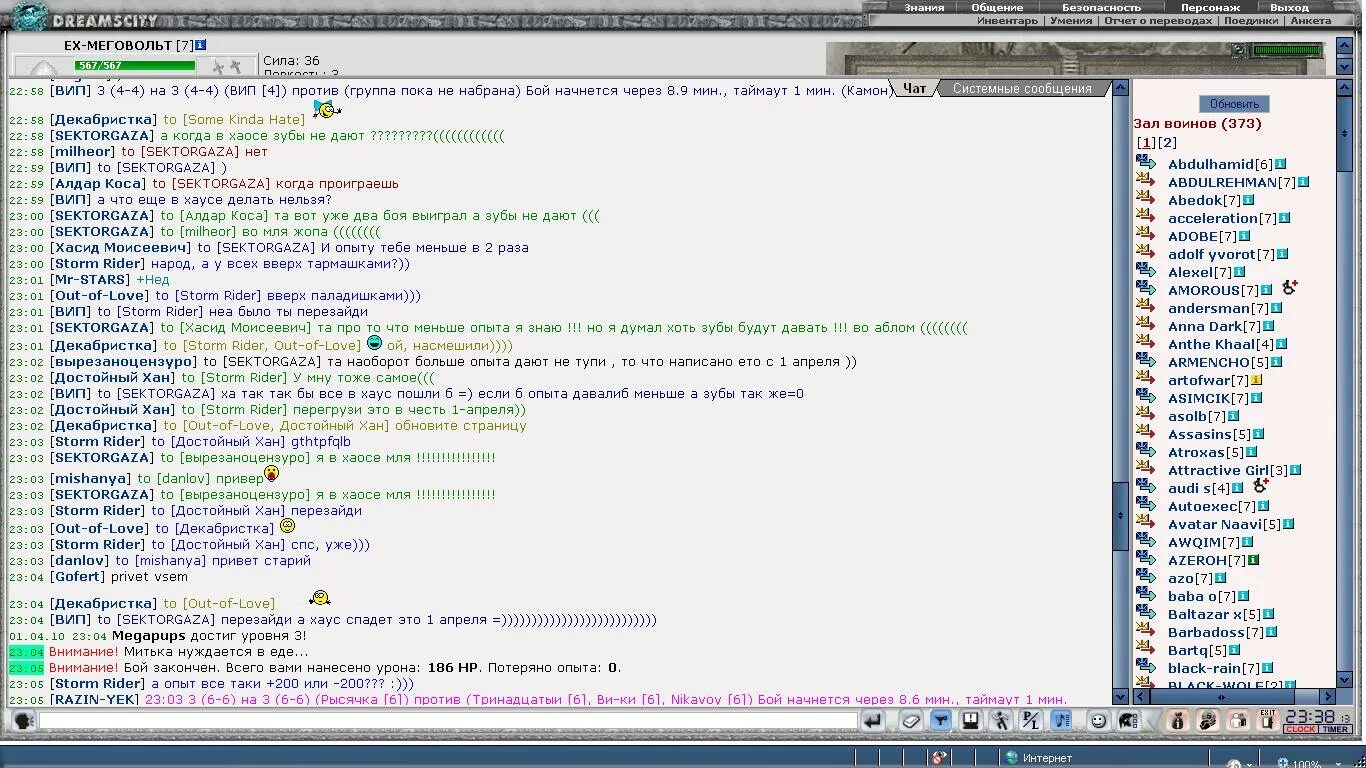Click green progress bar at top right
1366x768 pixels.
[x=1287, y=50]
